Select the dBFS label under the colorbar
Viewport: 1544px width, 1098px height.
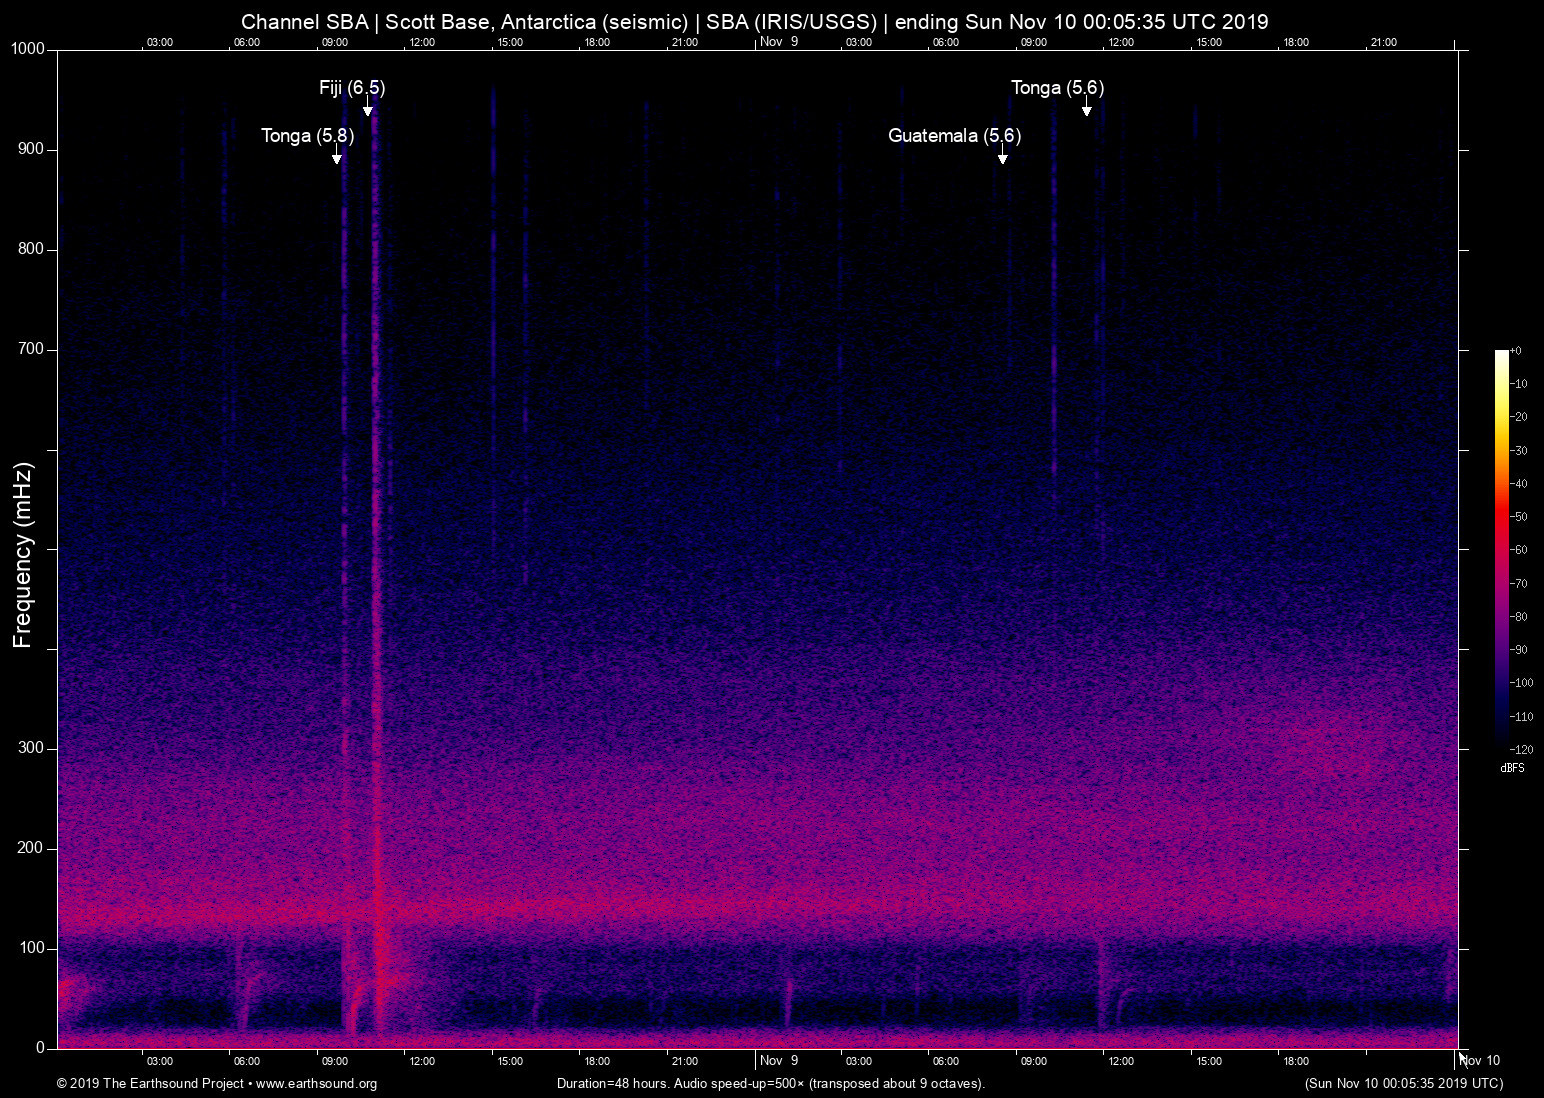click(1513, 768)
